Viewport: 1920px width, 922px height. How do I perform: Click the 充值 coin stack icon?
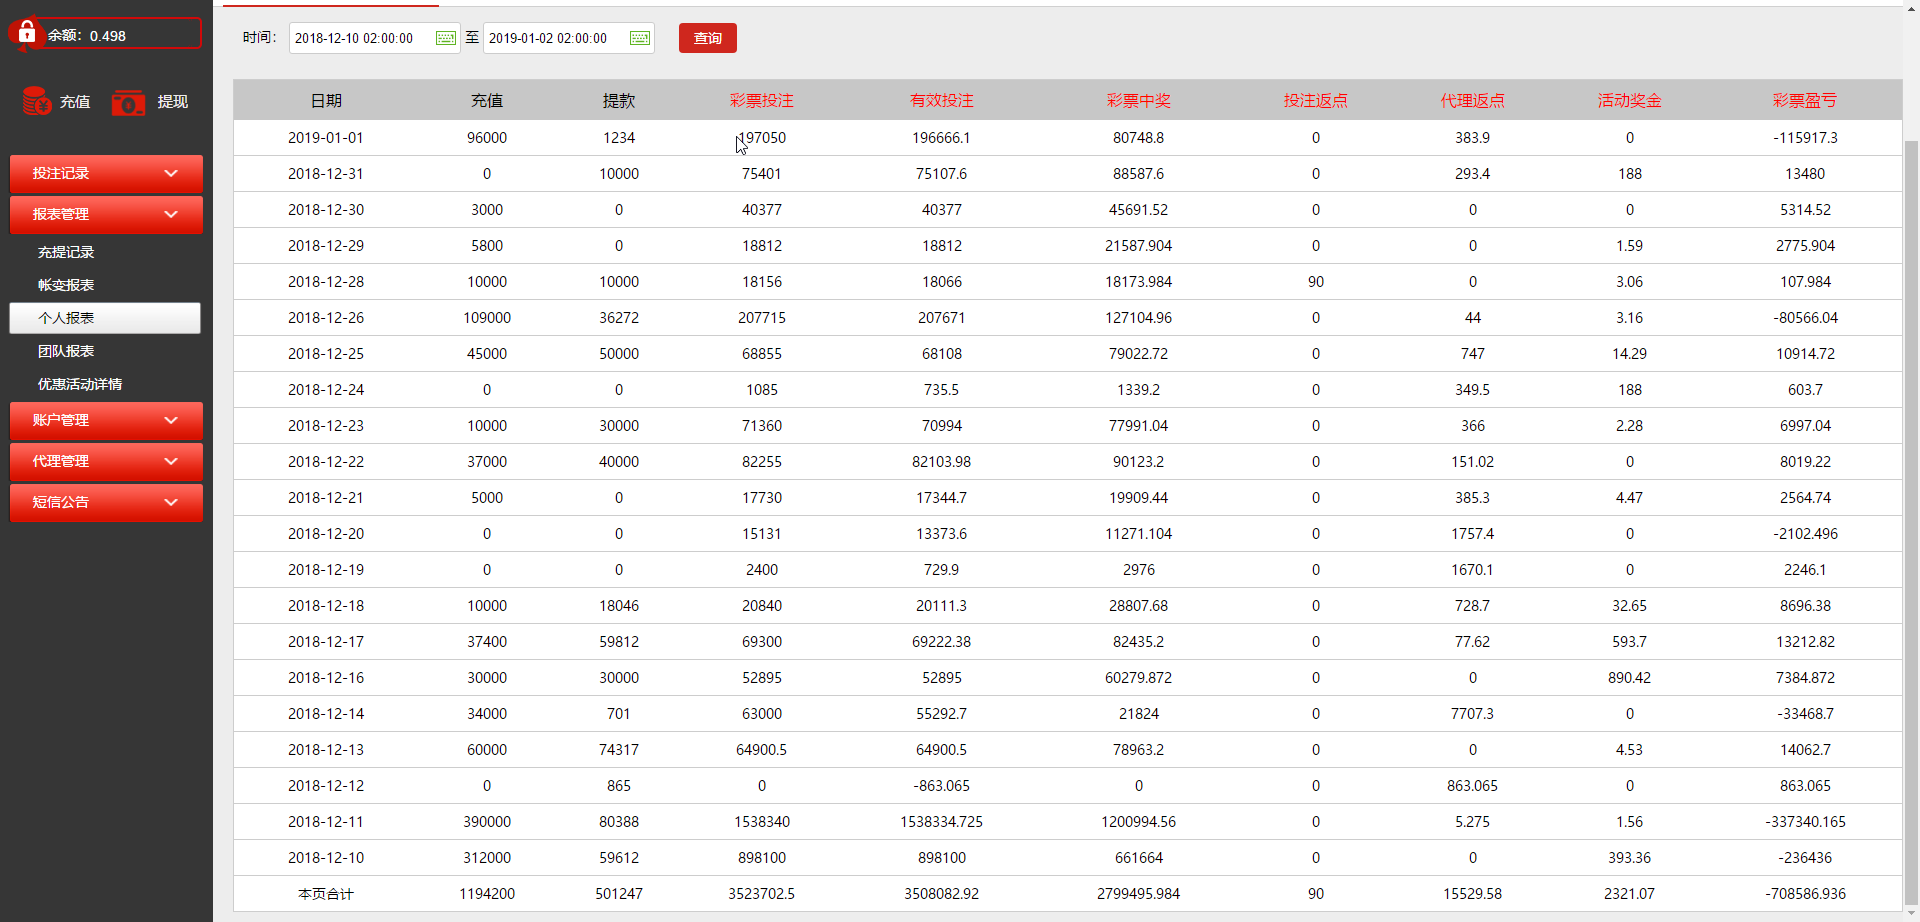(x=37, y=101)
